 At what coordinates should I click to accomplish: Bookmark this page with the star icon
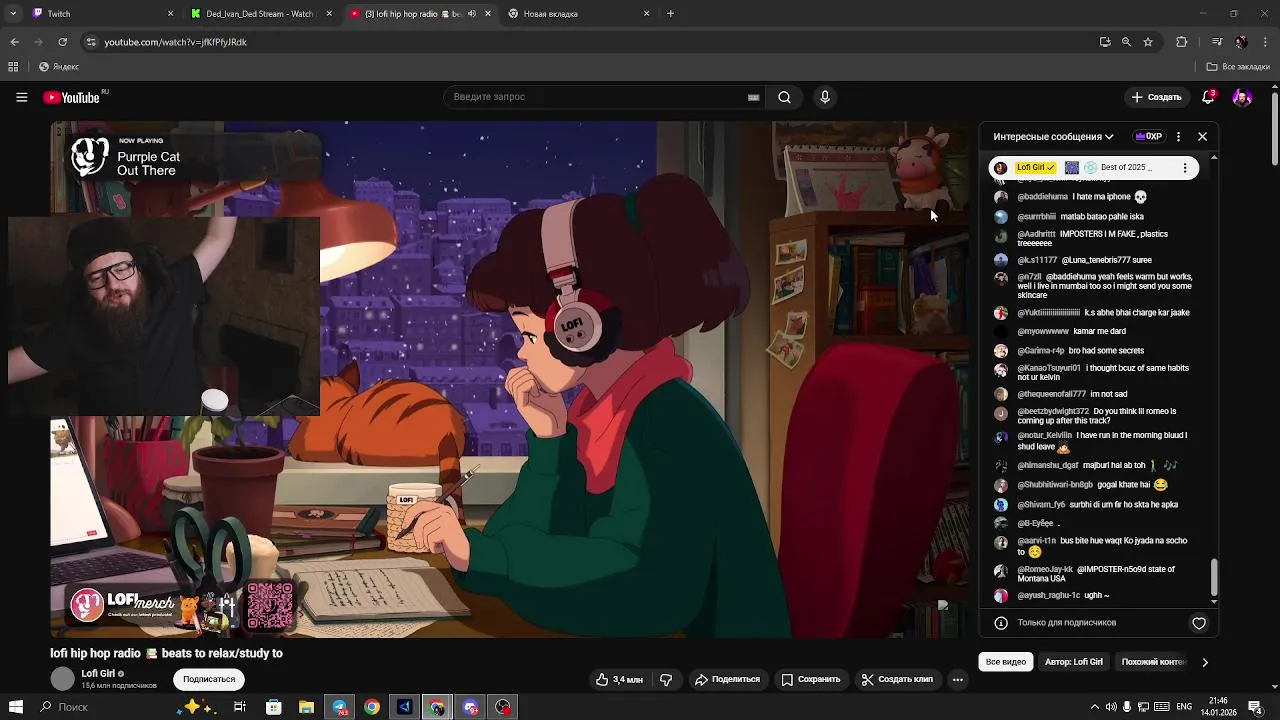click(x=1148, y=42)
